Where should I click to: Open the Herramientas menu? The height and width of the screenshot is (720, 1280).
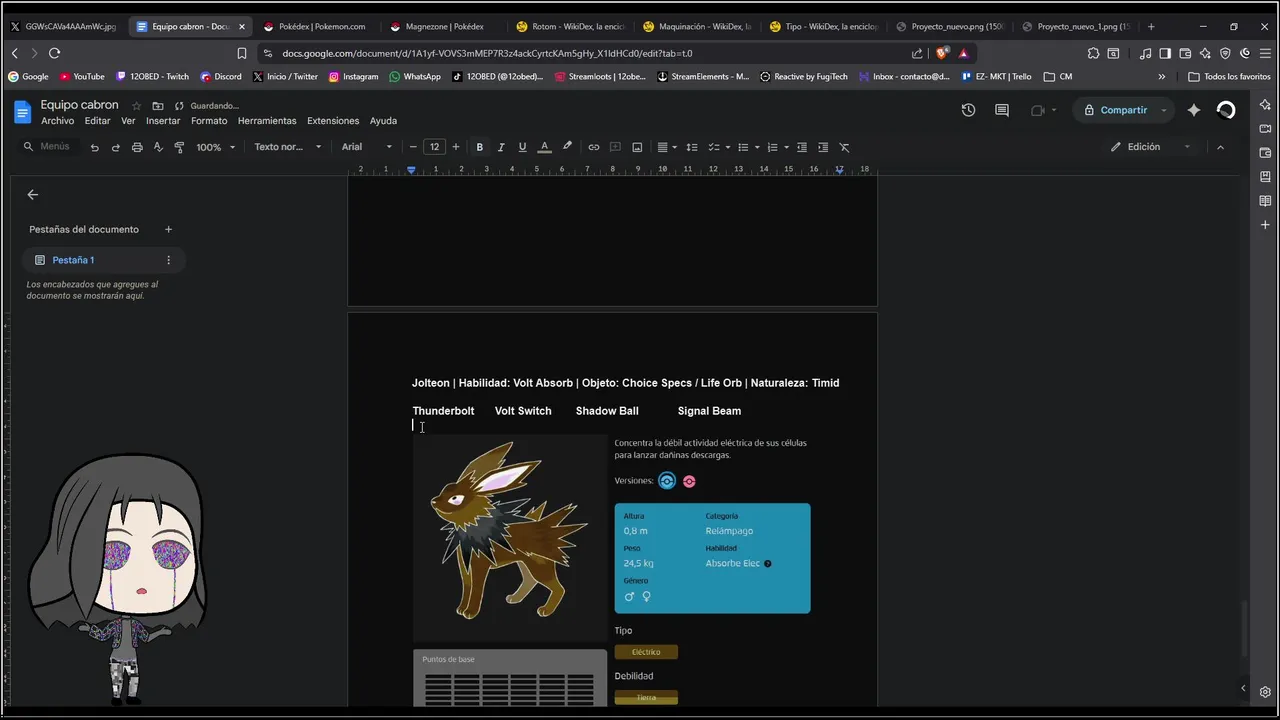[x=267, y=121]
